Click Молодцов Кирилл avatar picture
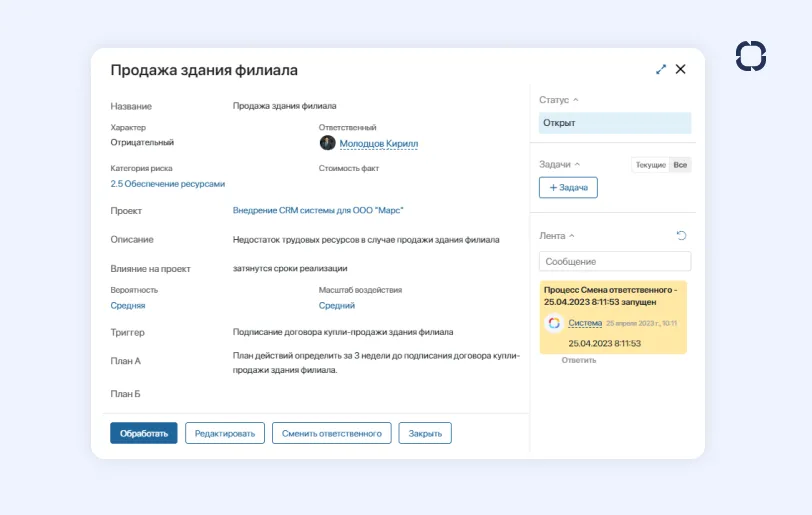The width and height of the screenshot is (812, 515). coord(327,143)
